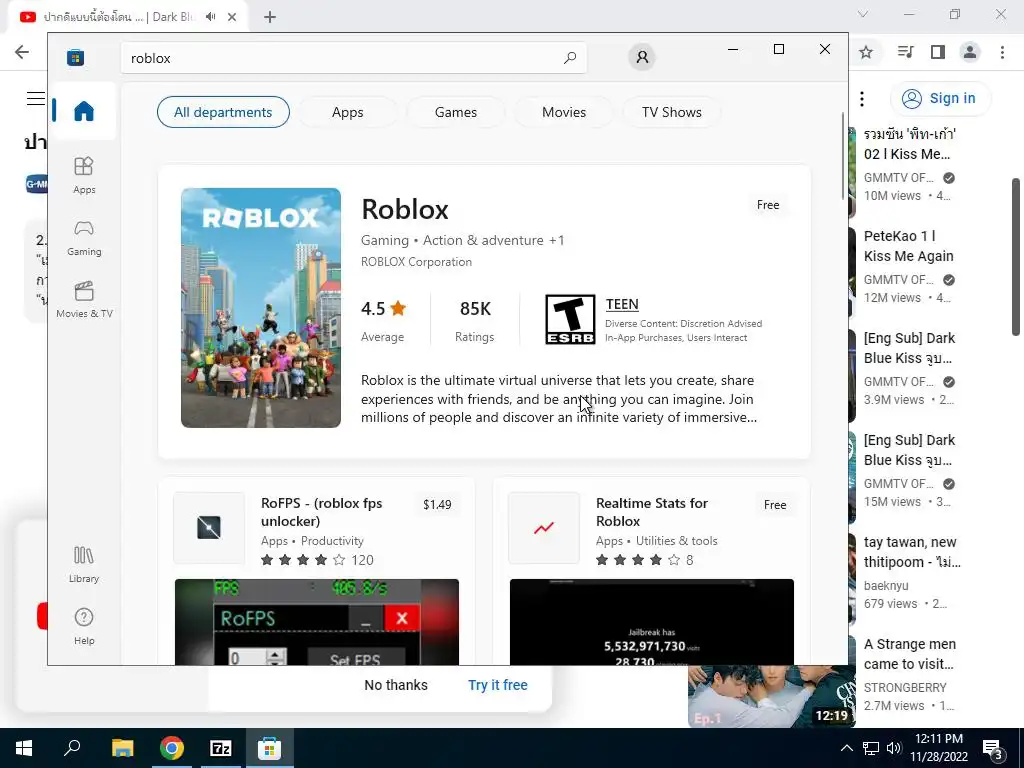Image resolution: width=1024 pixels, height=768 pixels.
Task: Open the notification center icon
Action: (993, 749)
